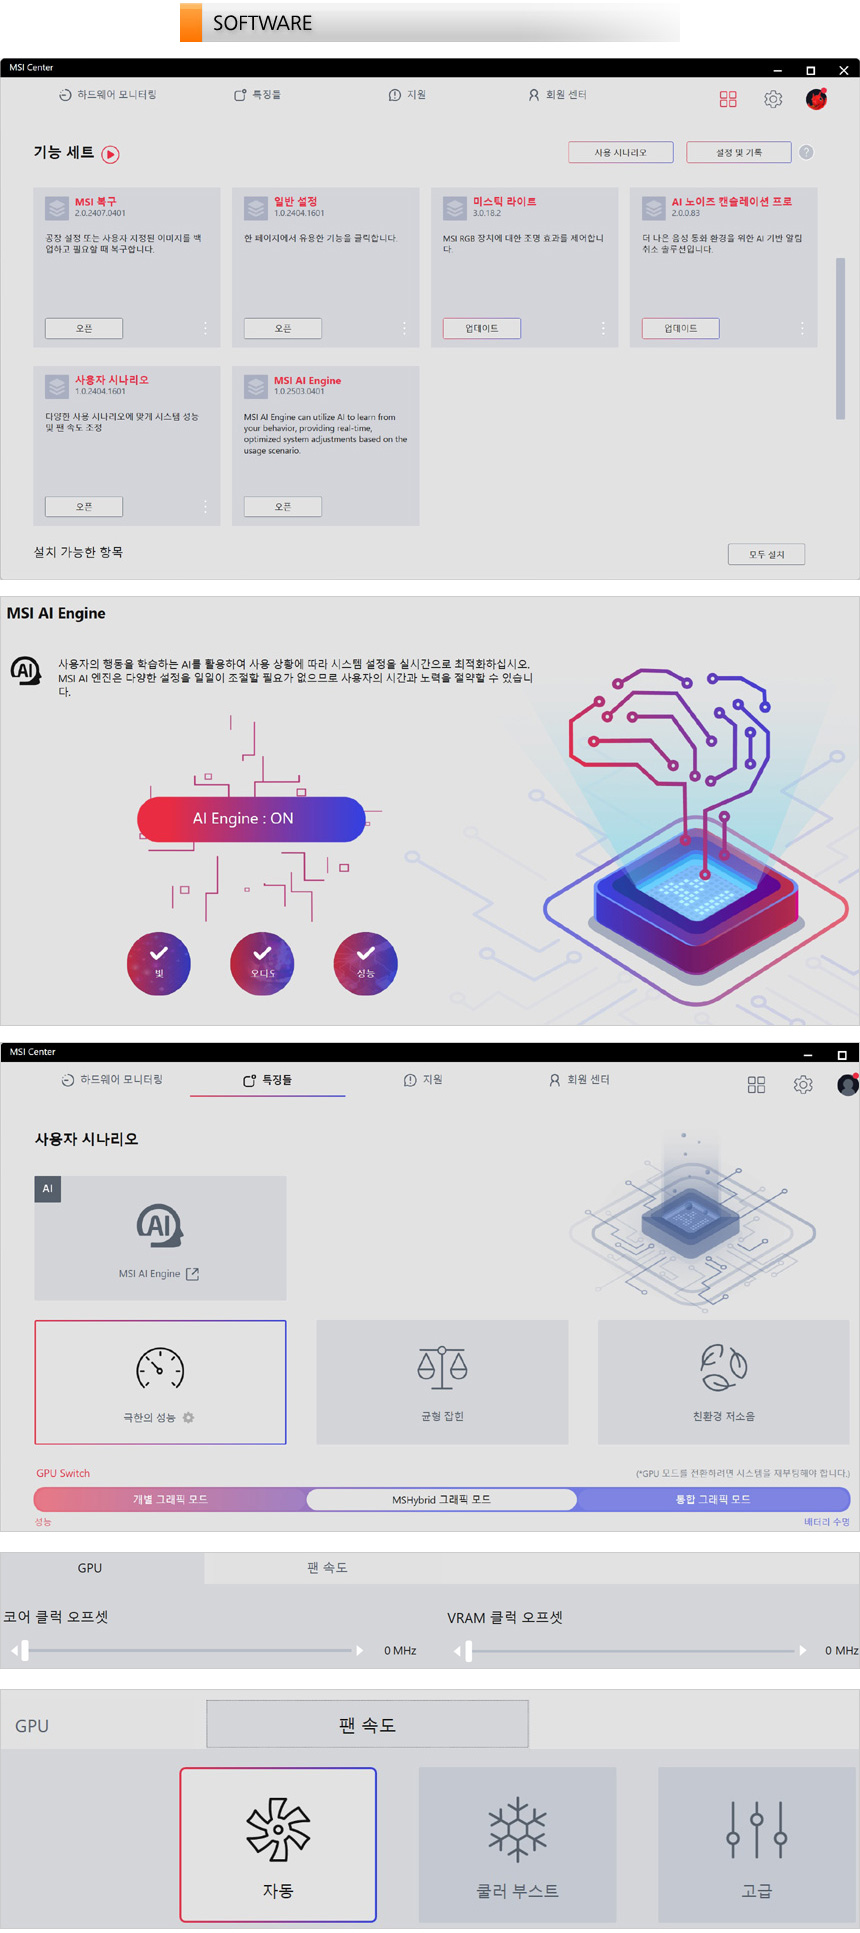This screenshot has width=860, height=1933.
Task: Open the 고급 advanced fan sliders option
Action: click(756, 1844)
